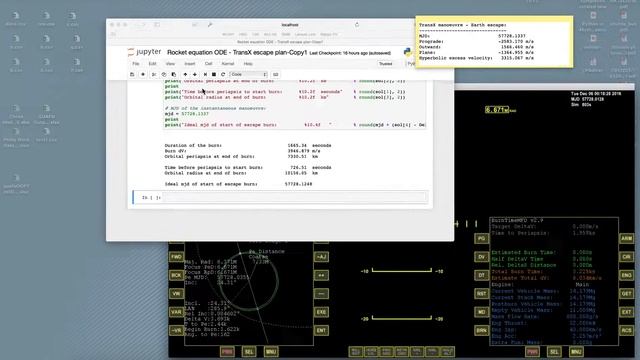The width and height of the screenshot is (640, 360).
Task: Open the Jupyter Kernel menu
Action: (228, 64)
